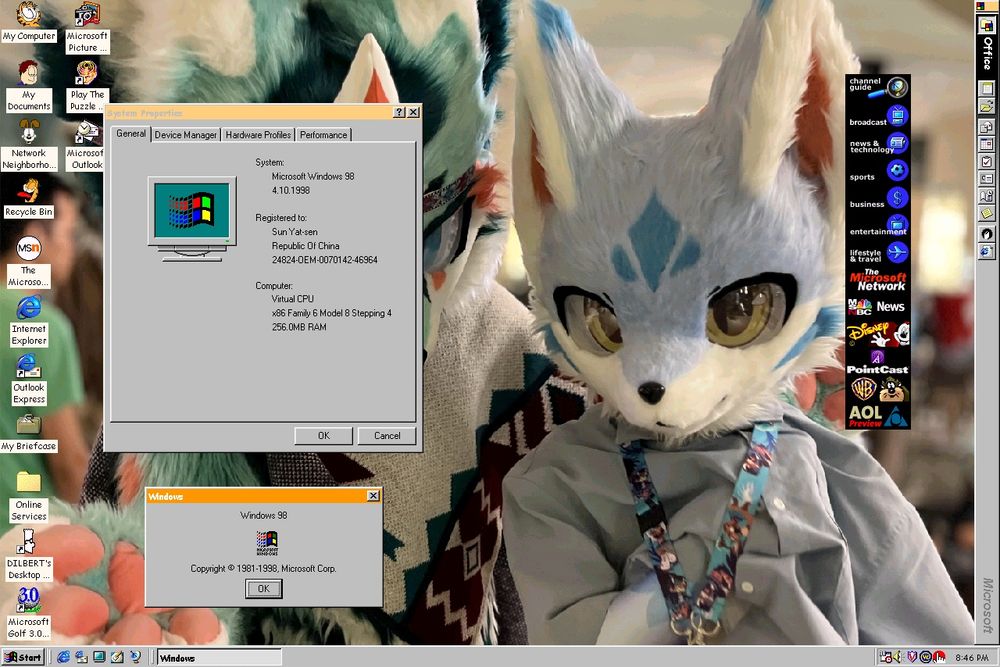Open My Briefcase desktop icon

(x=29, y=433)
